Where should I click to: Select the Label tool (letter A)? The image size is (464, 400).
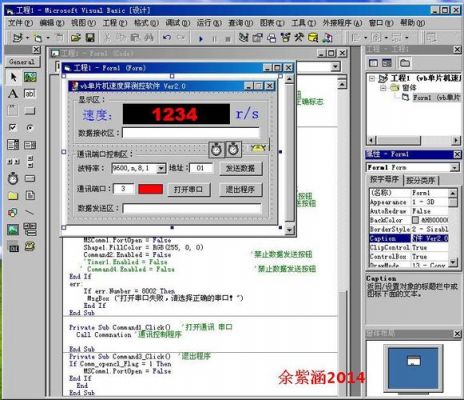coord(13,94)
